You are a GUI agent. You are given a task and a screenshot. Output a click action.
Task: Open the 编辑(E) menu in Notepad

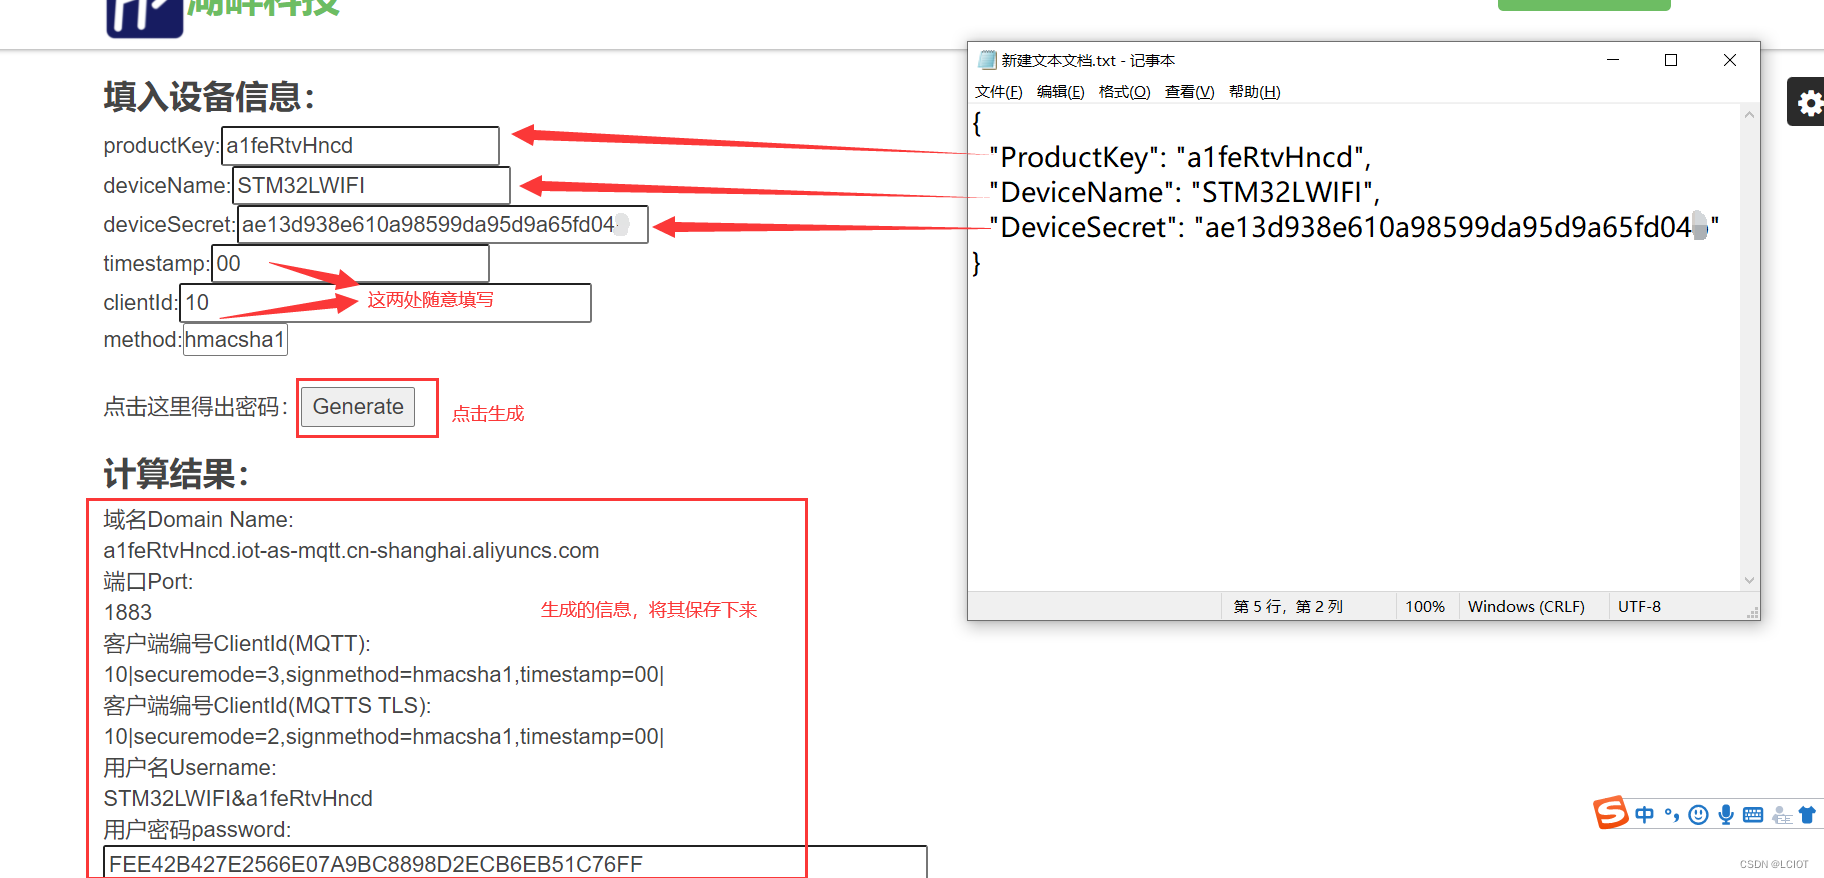click(x=1060, y=92)
